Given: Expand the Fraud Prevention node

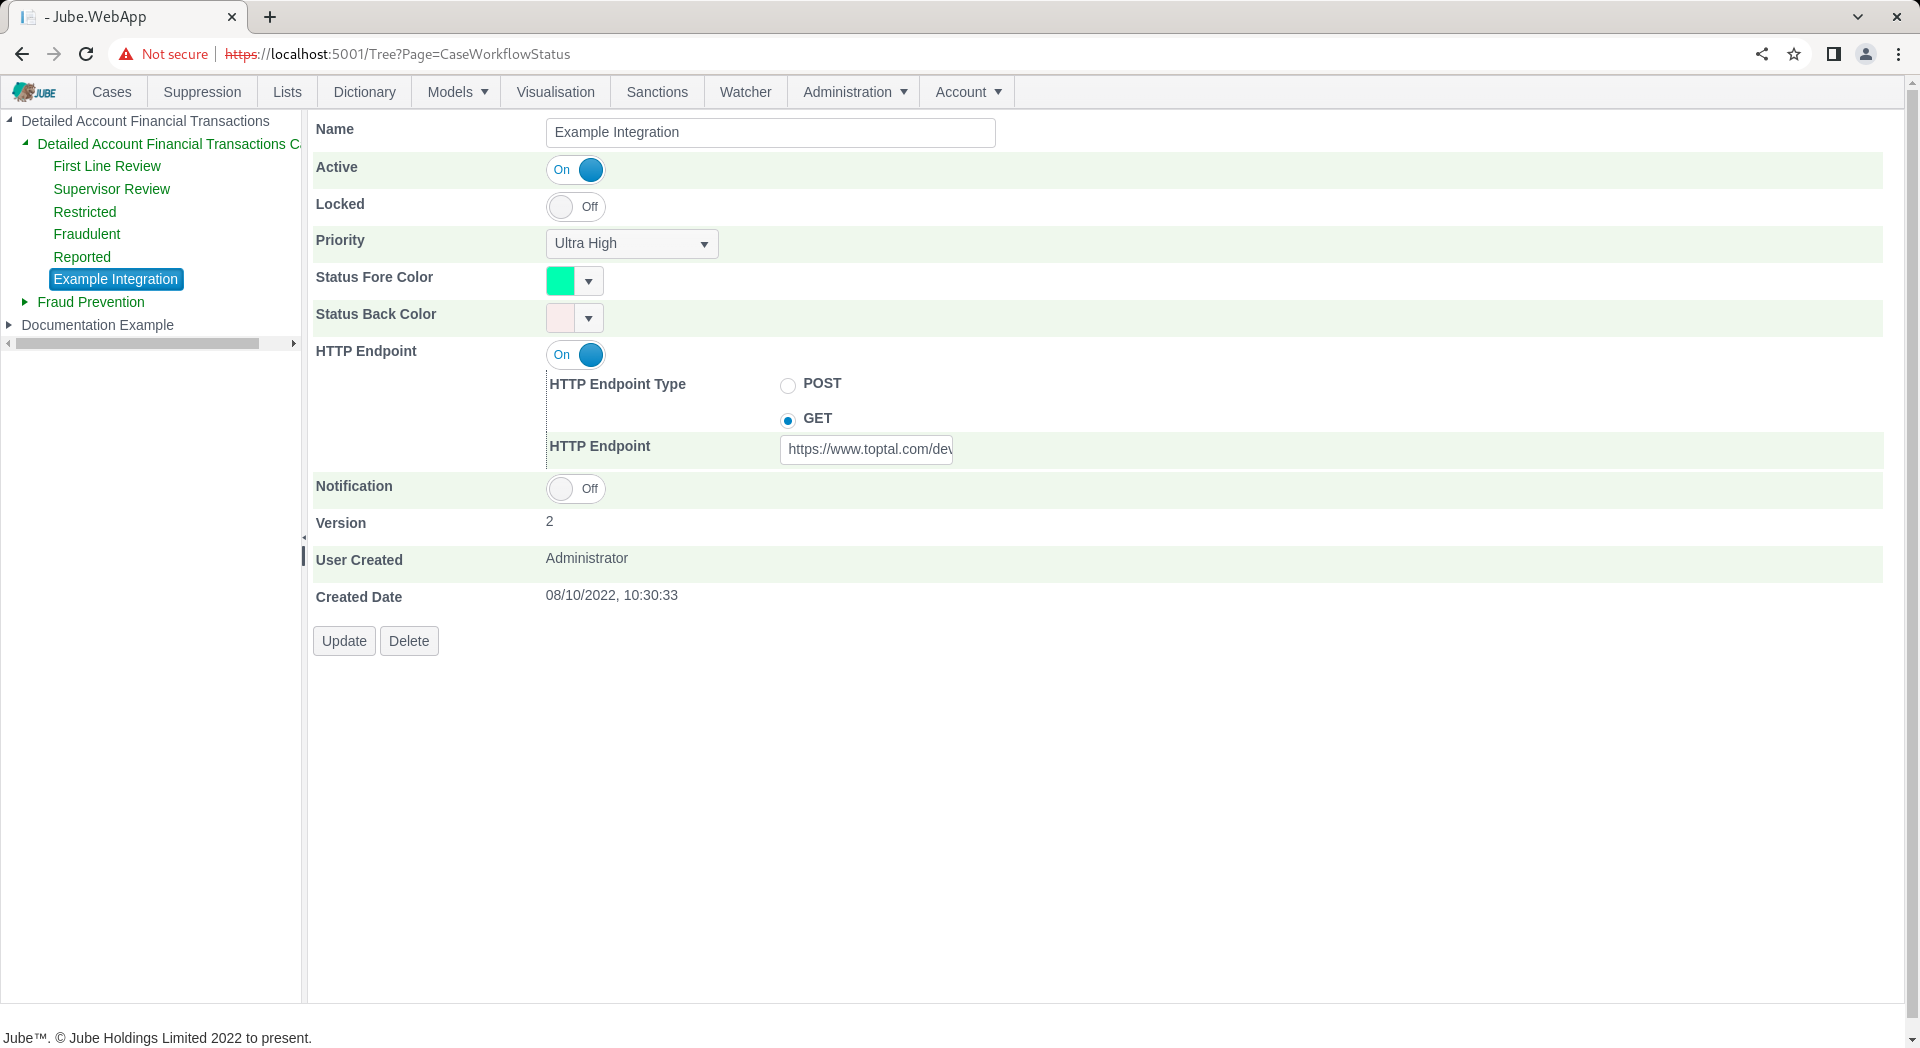Looking at the screenshot, I should 25,301.
